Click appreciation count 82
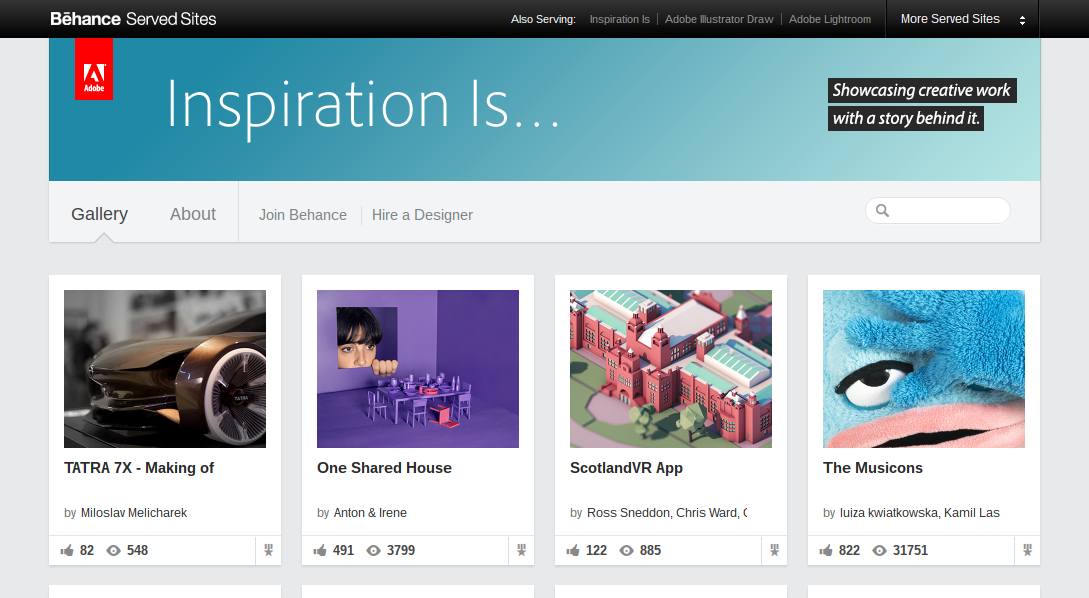This screenshot has height=598, width=1089. tap(87, 551)
